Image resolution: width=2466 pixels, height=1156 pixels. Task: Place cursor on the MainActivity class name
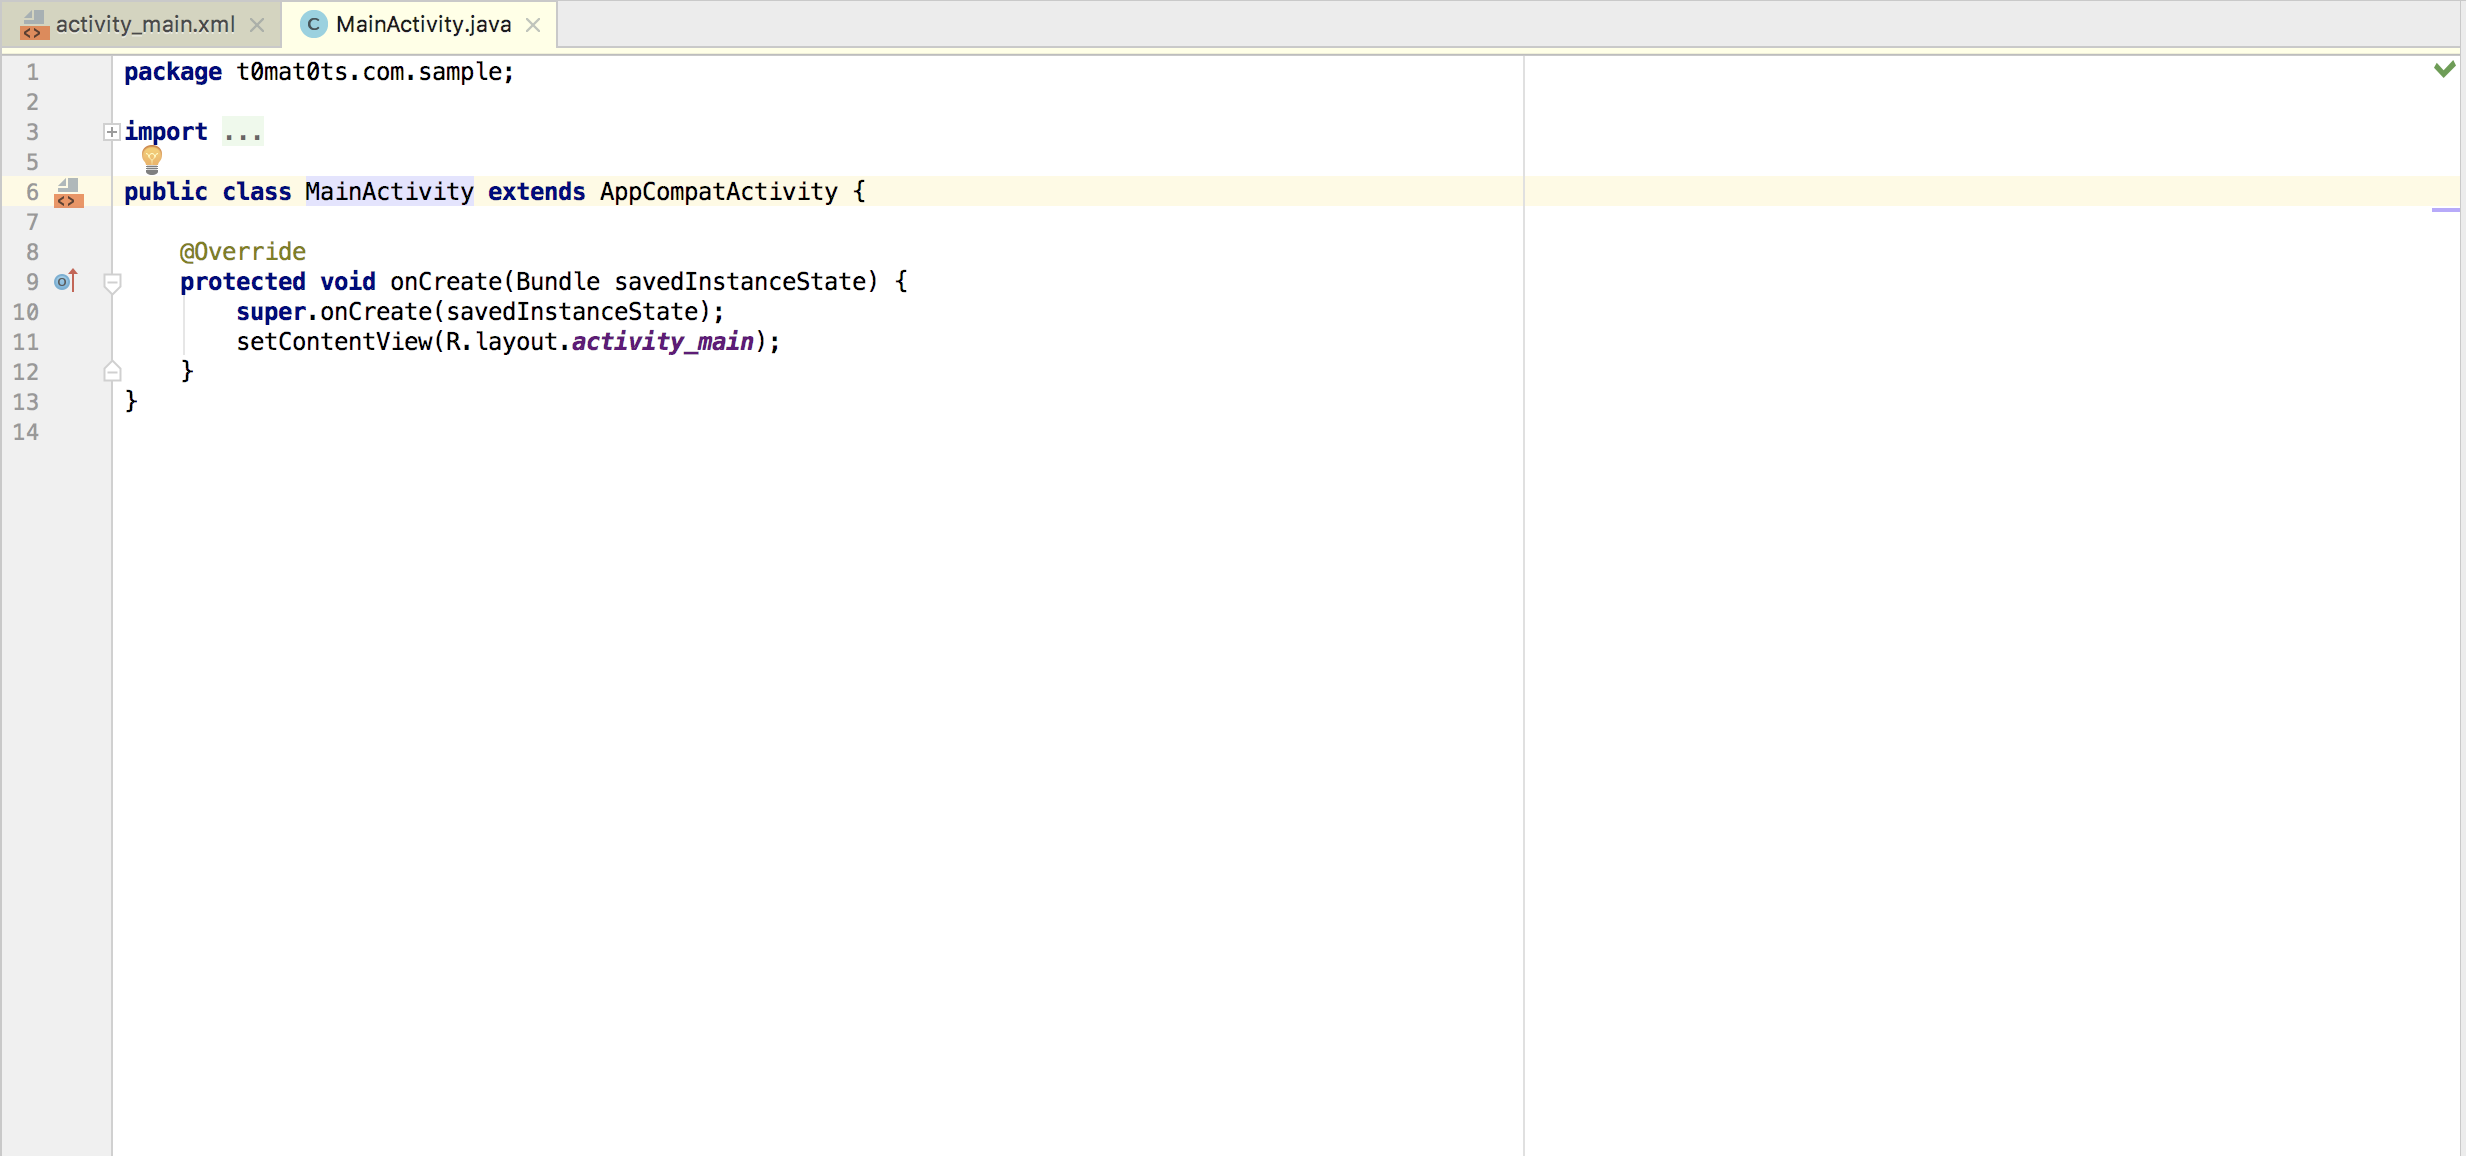pos(389,192)
